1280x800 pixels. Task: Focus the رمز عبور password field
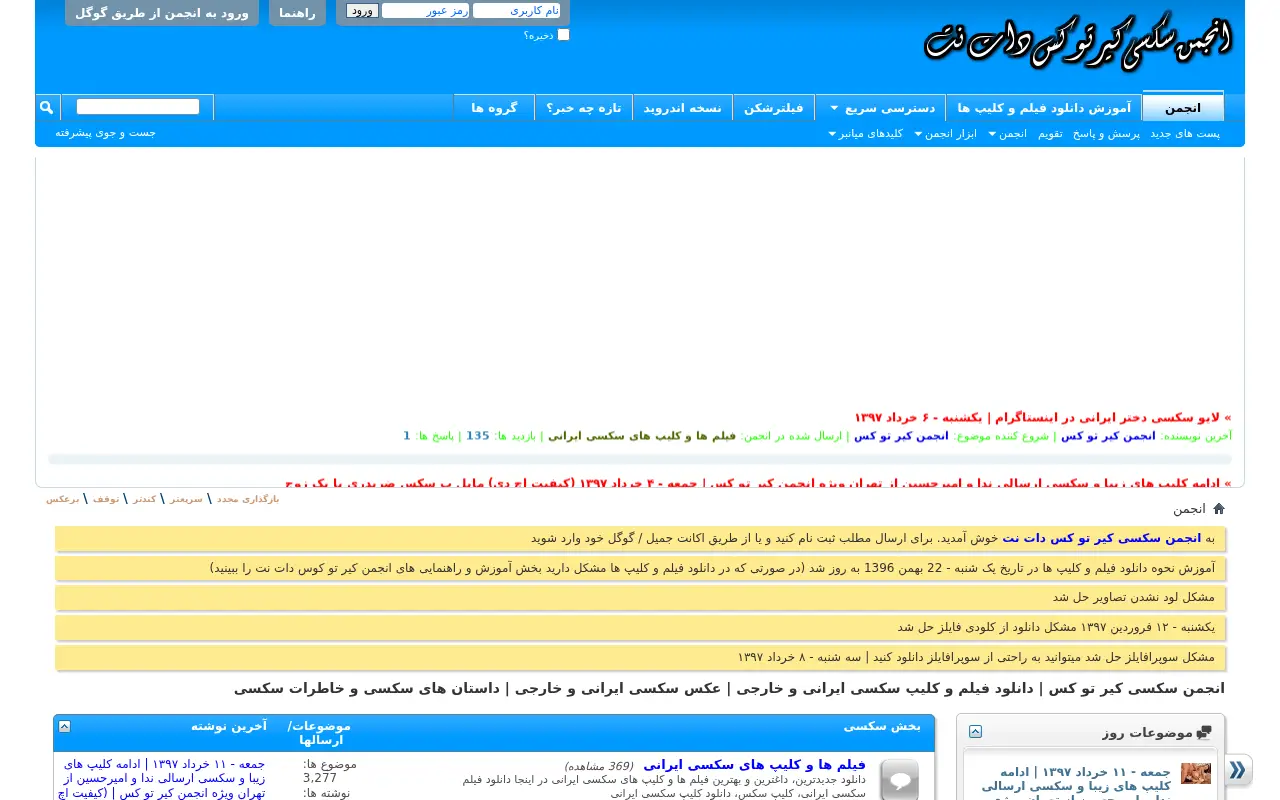coord(425,10)
